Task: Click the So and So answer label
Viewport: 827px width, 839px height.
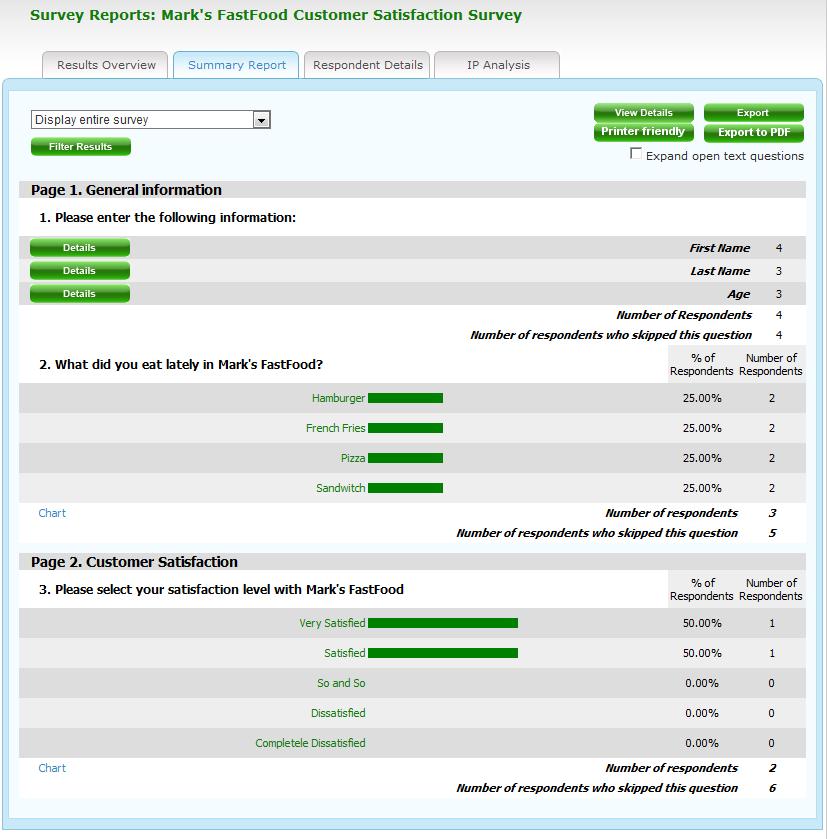Action: click(341, 683)
